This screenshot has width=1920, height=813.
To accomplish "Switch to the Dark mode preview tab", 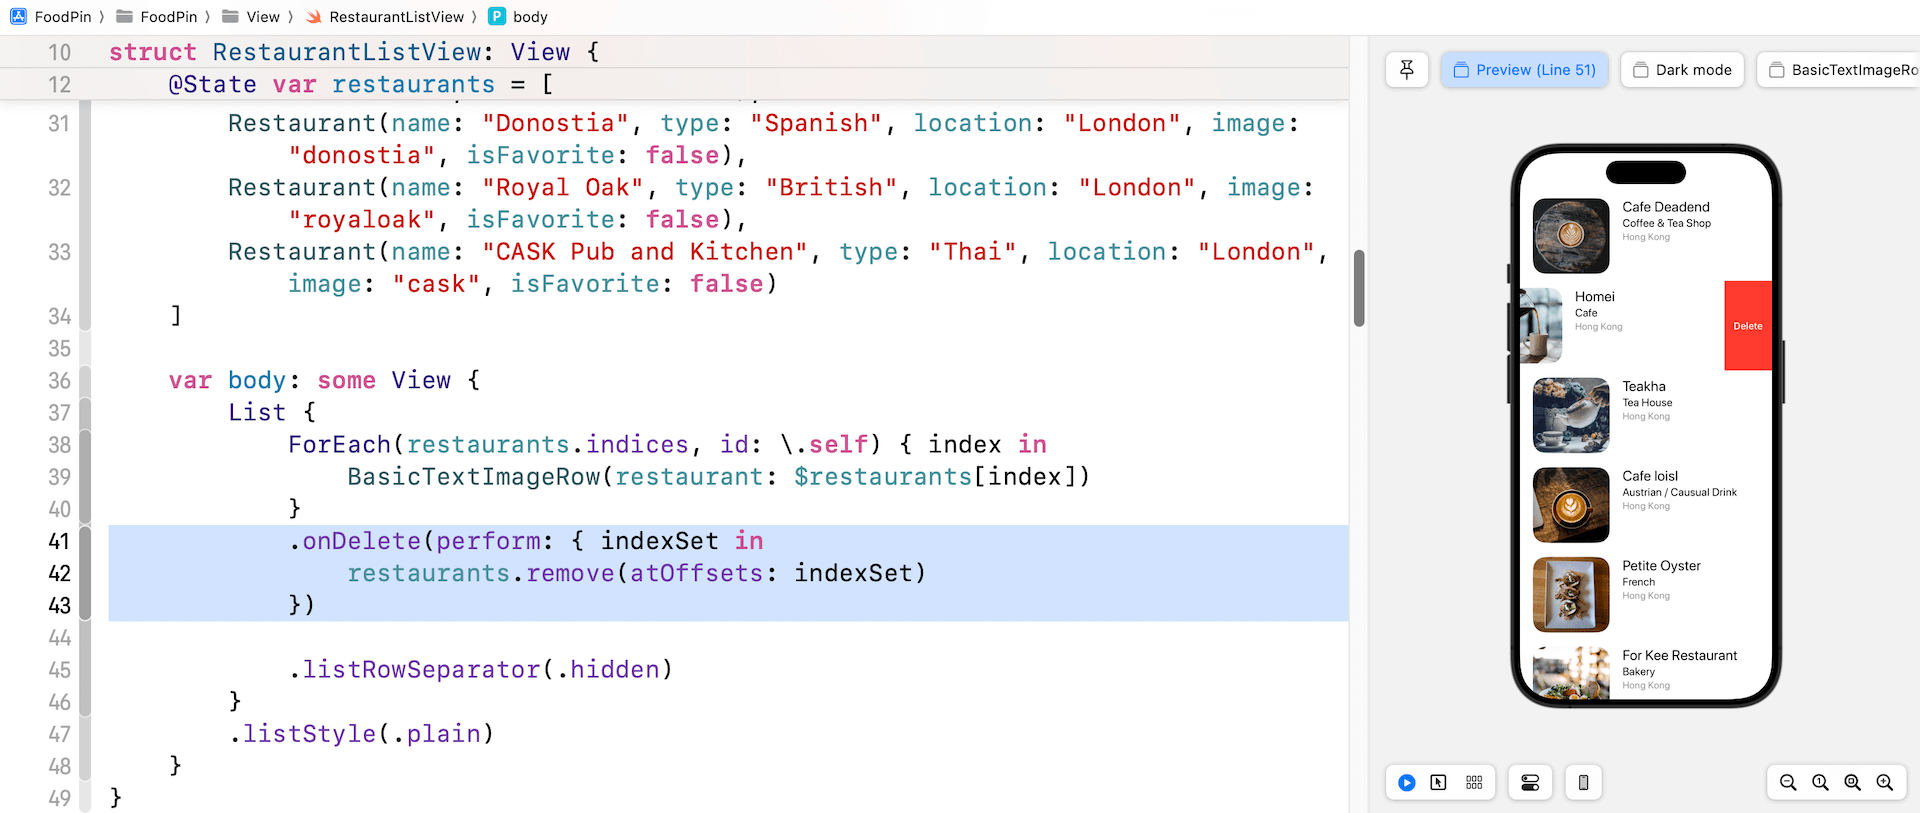I will [1682, 70].
